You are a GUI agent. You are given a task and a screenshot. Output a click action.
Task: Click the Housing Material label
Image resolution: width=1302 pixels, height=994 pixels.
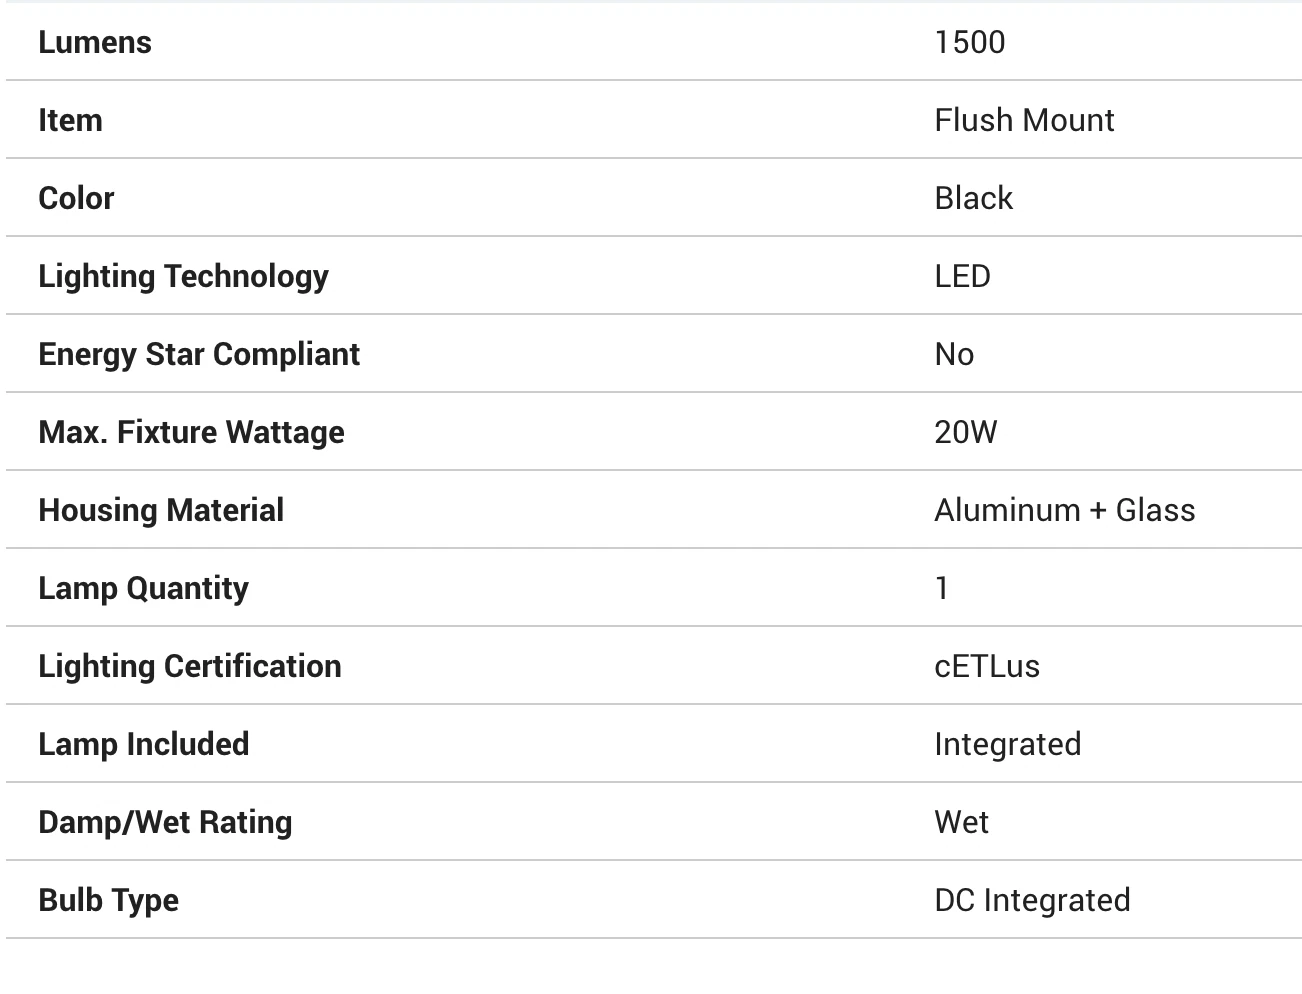point(161,510)
